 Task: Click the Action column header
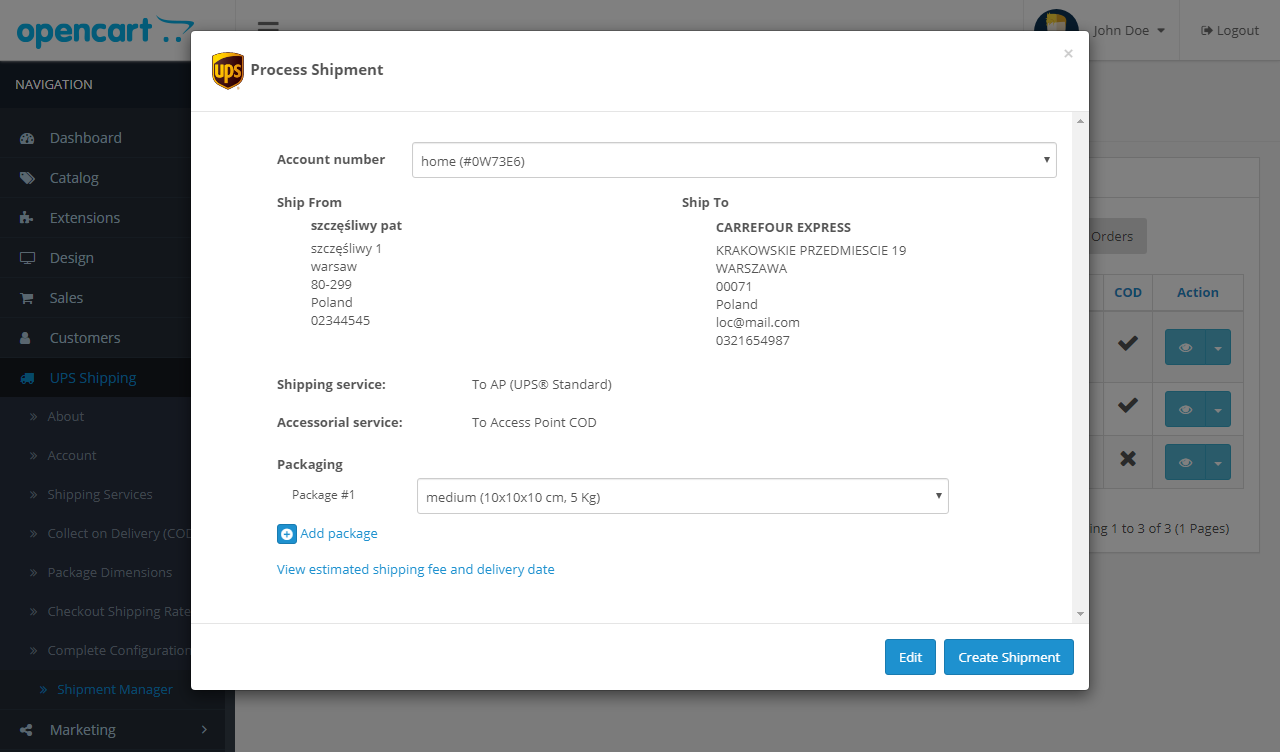[x=1198, y=292]
